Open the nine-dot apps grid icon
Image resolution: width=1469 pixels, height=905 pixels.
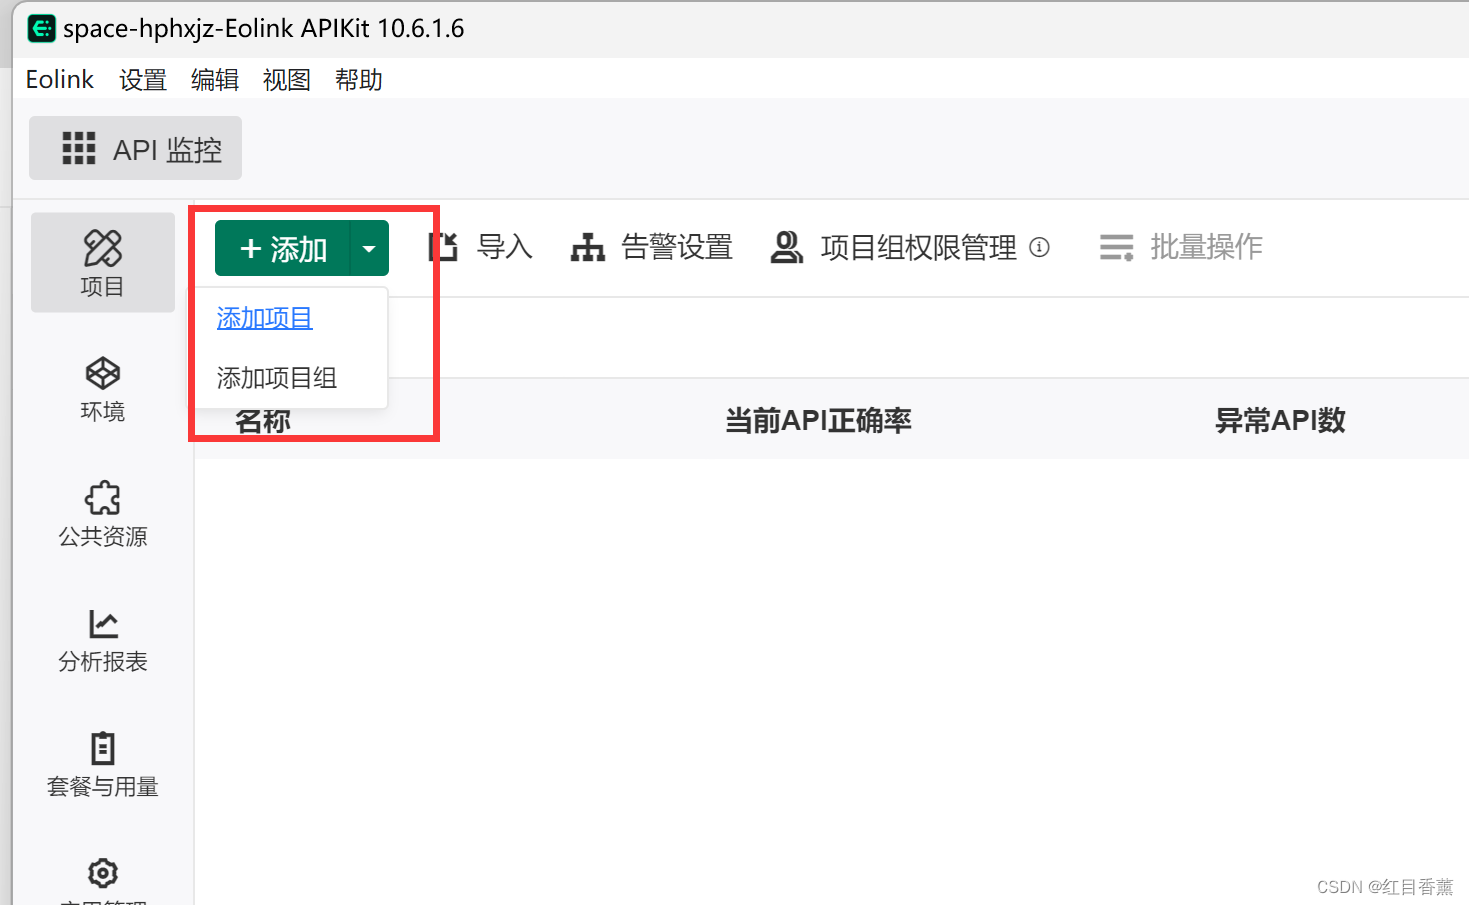pyautogui.click(x=79, y=148)
